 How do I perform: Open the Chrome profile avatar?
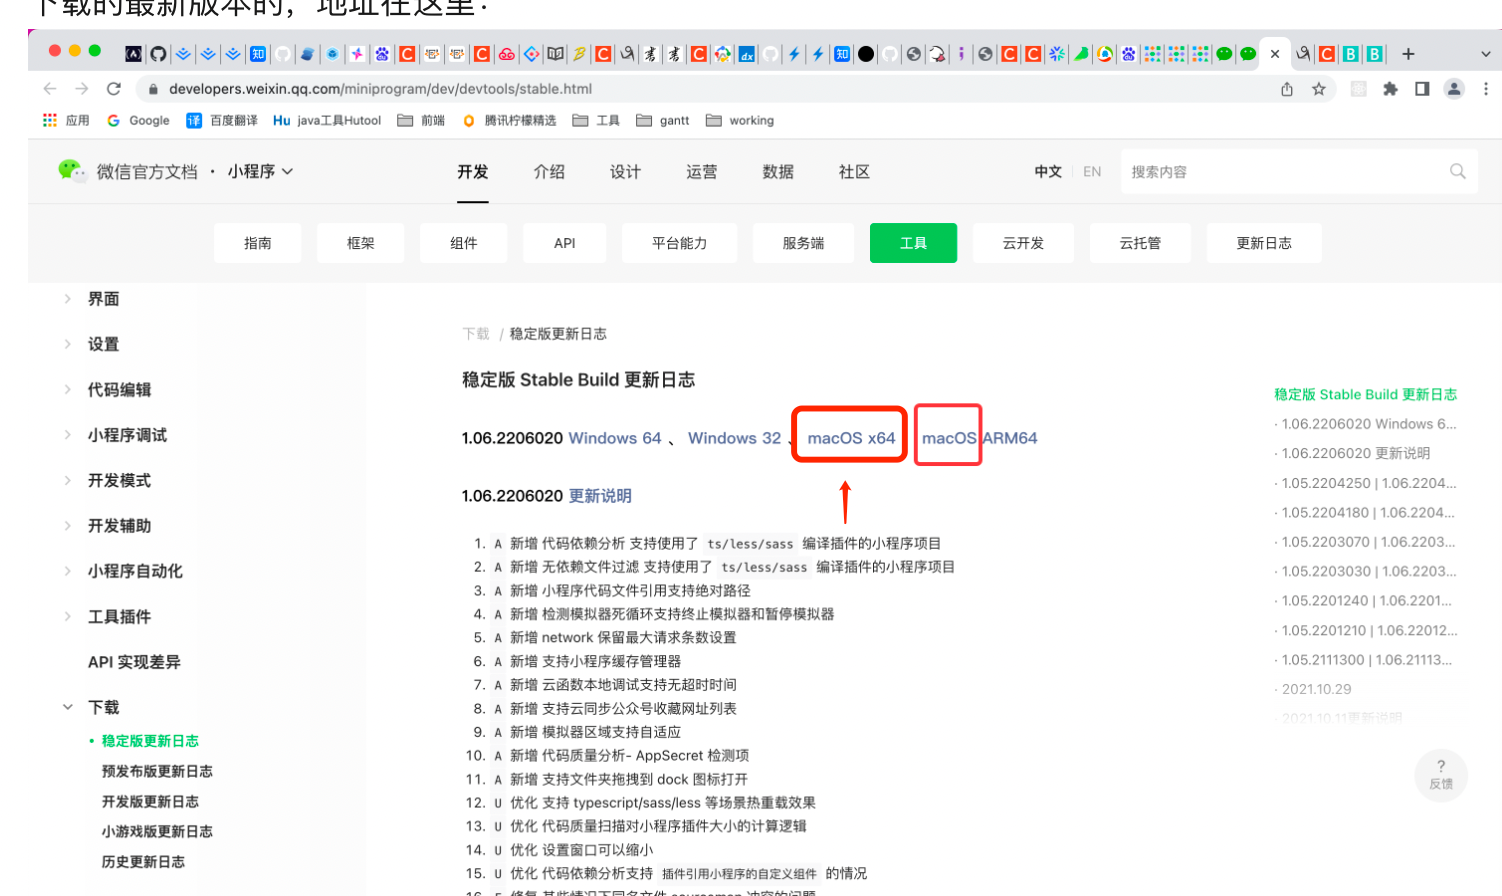click(1454, 89)
